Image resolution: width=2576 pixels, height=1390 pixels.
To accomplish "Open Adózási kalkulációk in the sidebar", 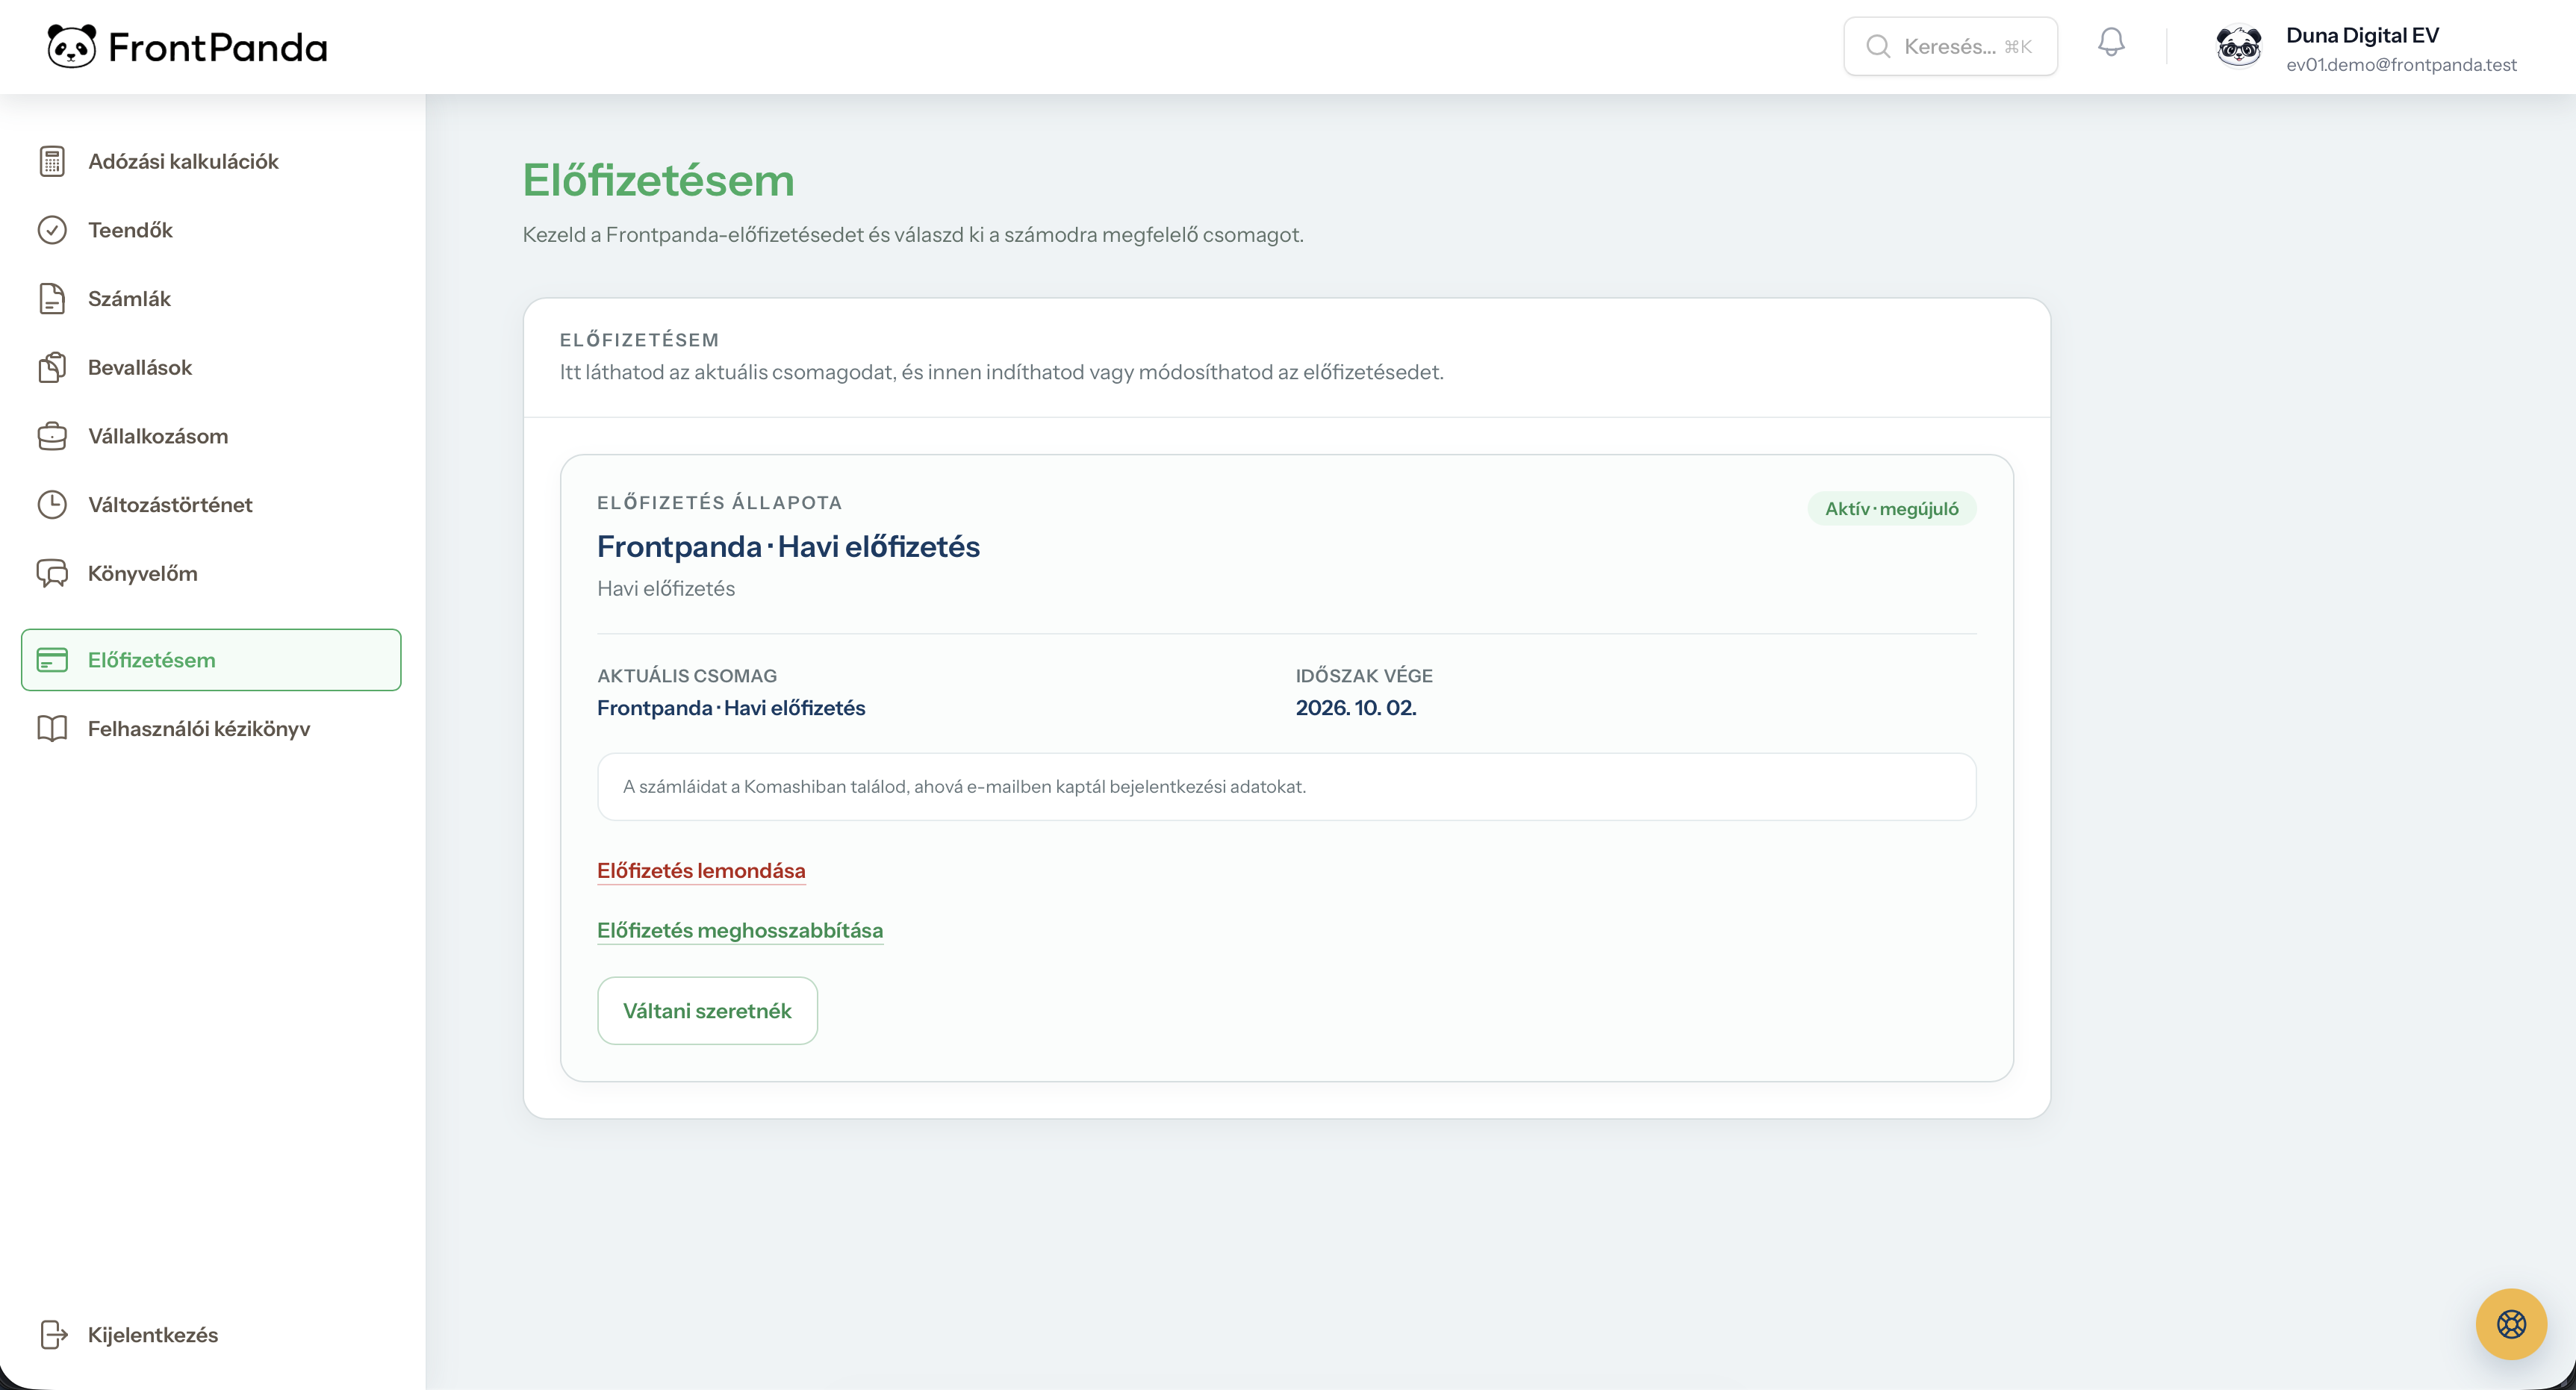I will point(211,161).
